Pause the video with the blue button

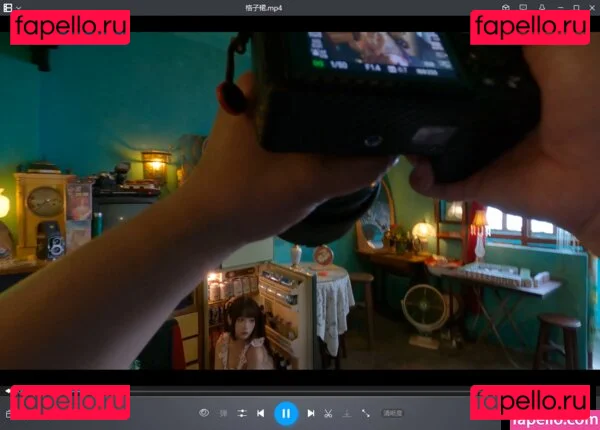(x=286, y=412)
